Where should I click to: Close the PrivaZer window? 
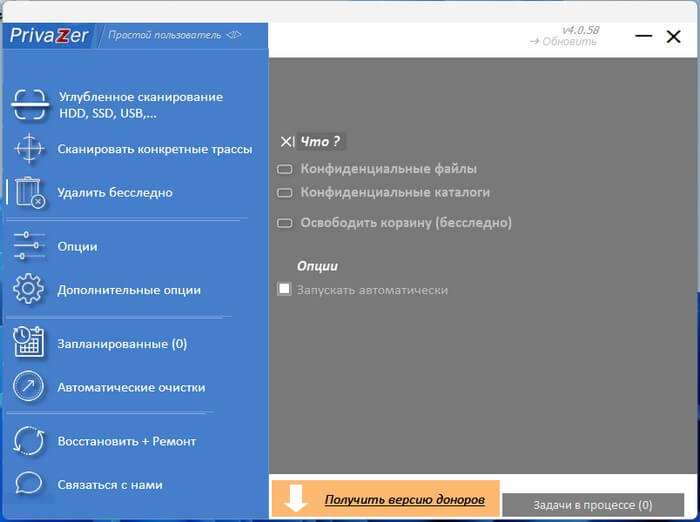pyautogui.click(x=673, y=37)
